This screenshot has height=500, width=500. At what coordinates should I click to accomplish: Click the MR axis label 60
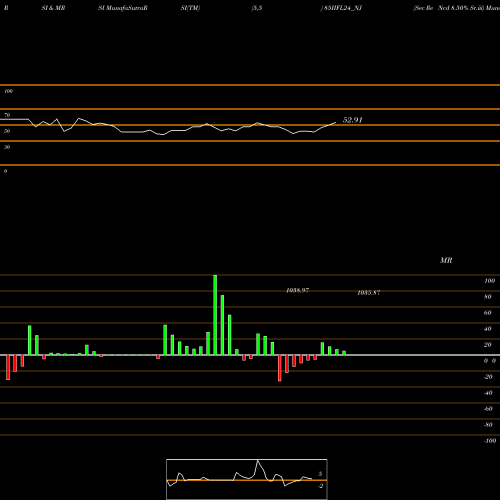pyautogui.click(x=488, y=313)
